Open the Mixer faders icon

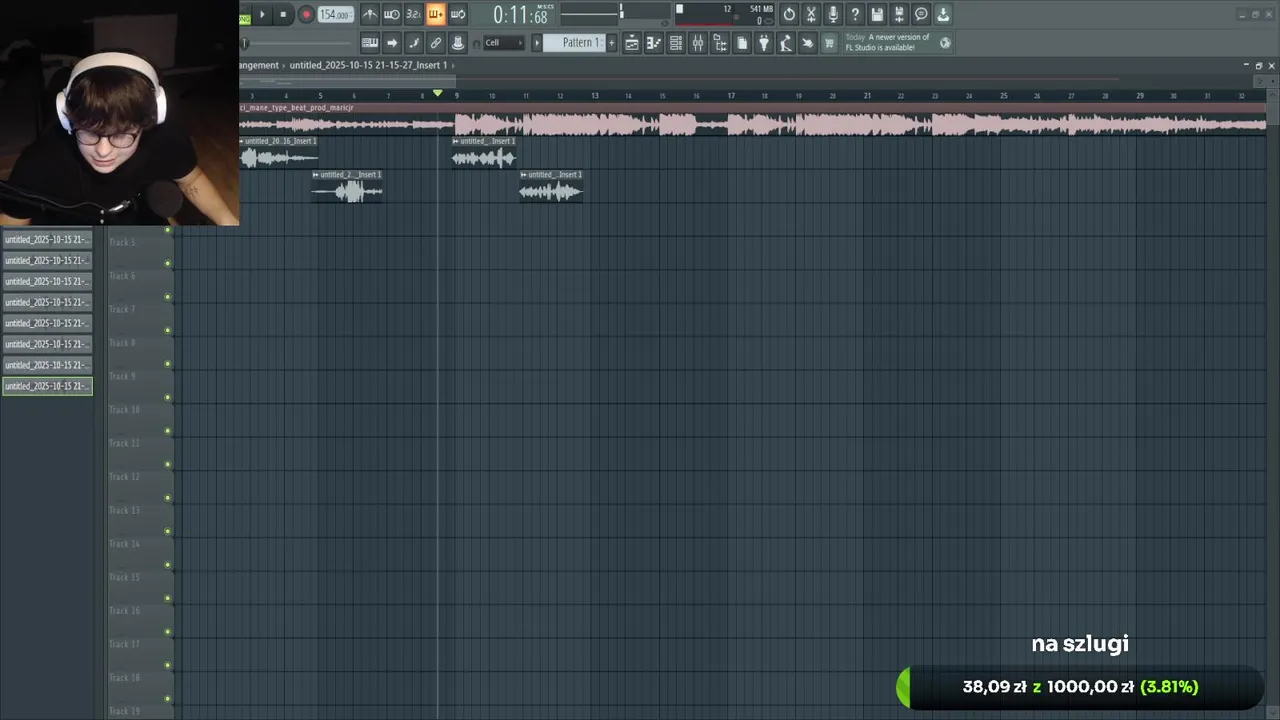(698, 43)
